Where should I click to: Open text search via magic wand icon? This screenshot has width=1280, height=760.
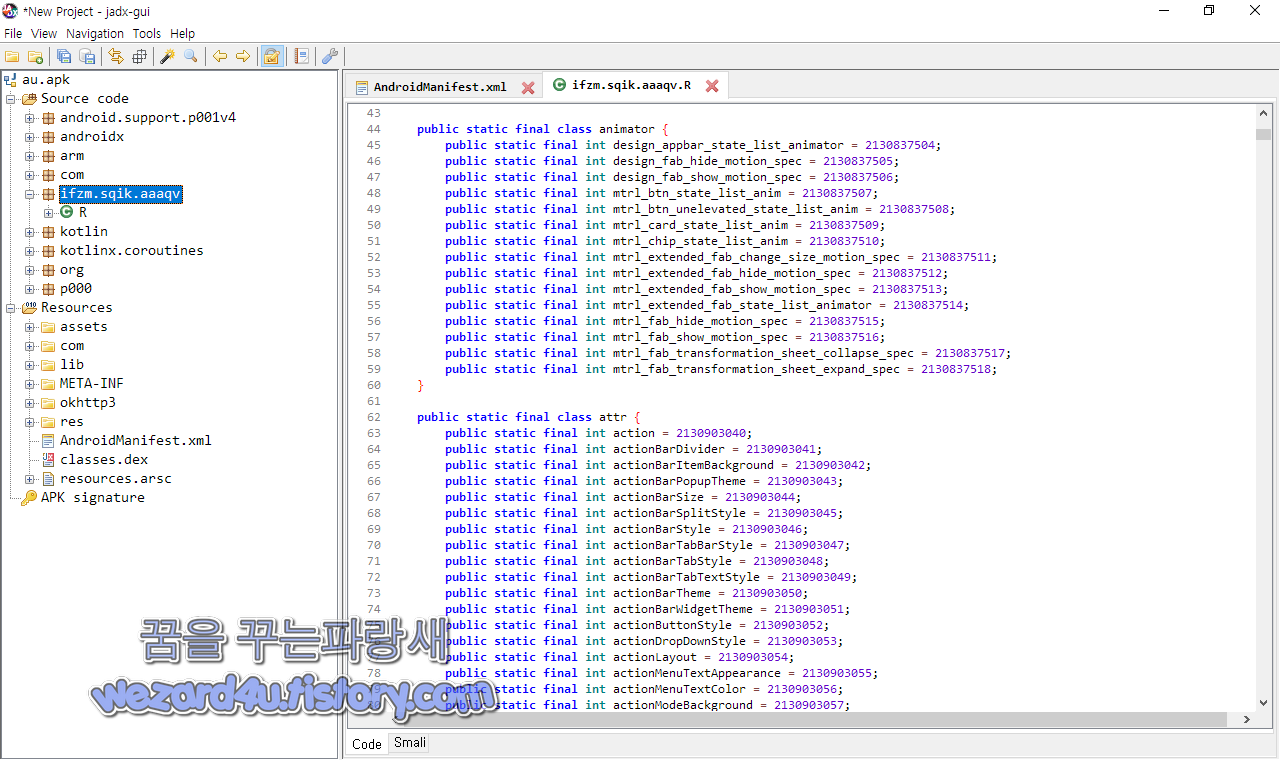coord(168,57)
